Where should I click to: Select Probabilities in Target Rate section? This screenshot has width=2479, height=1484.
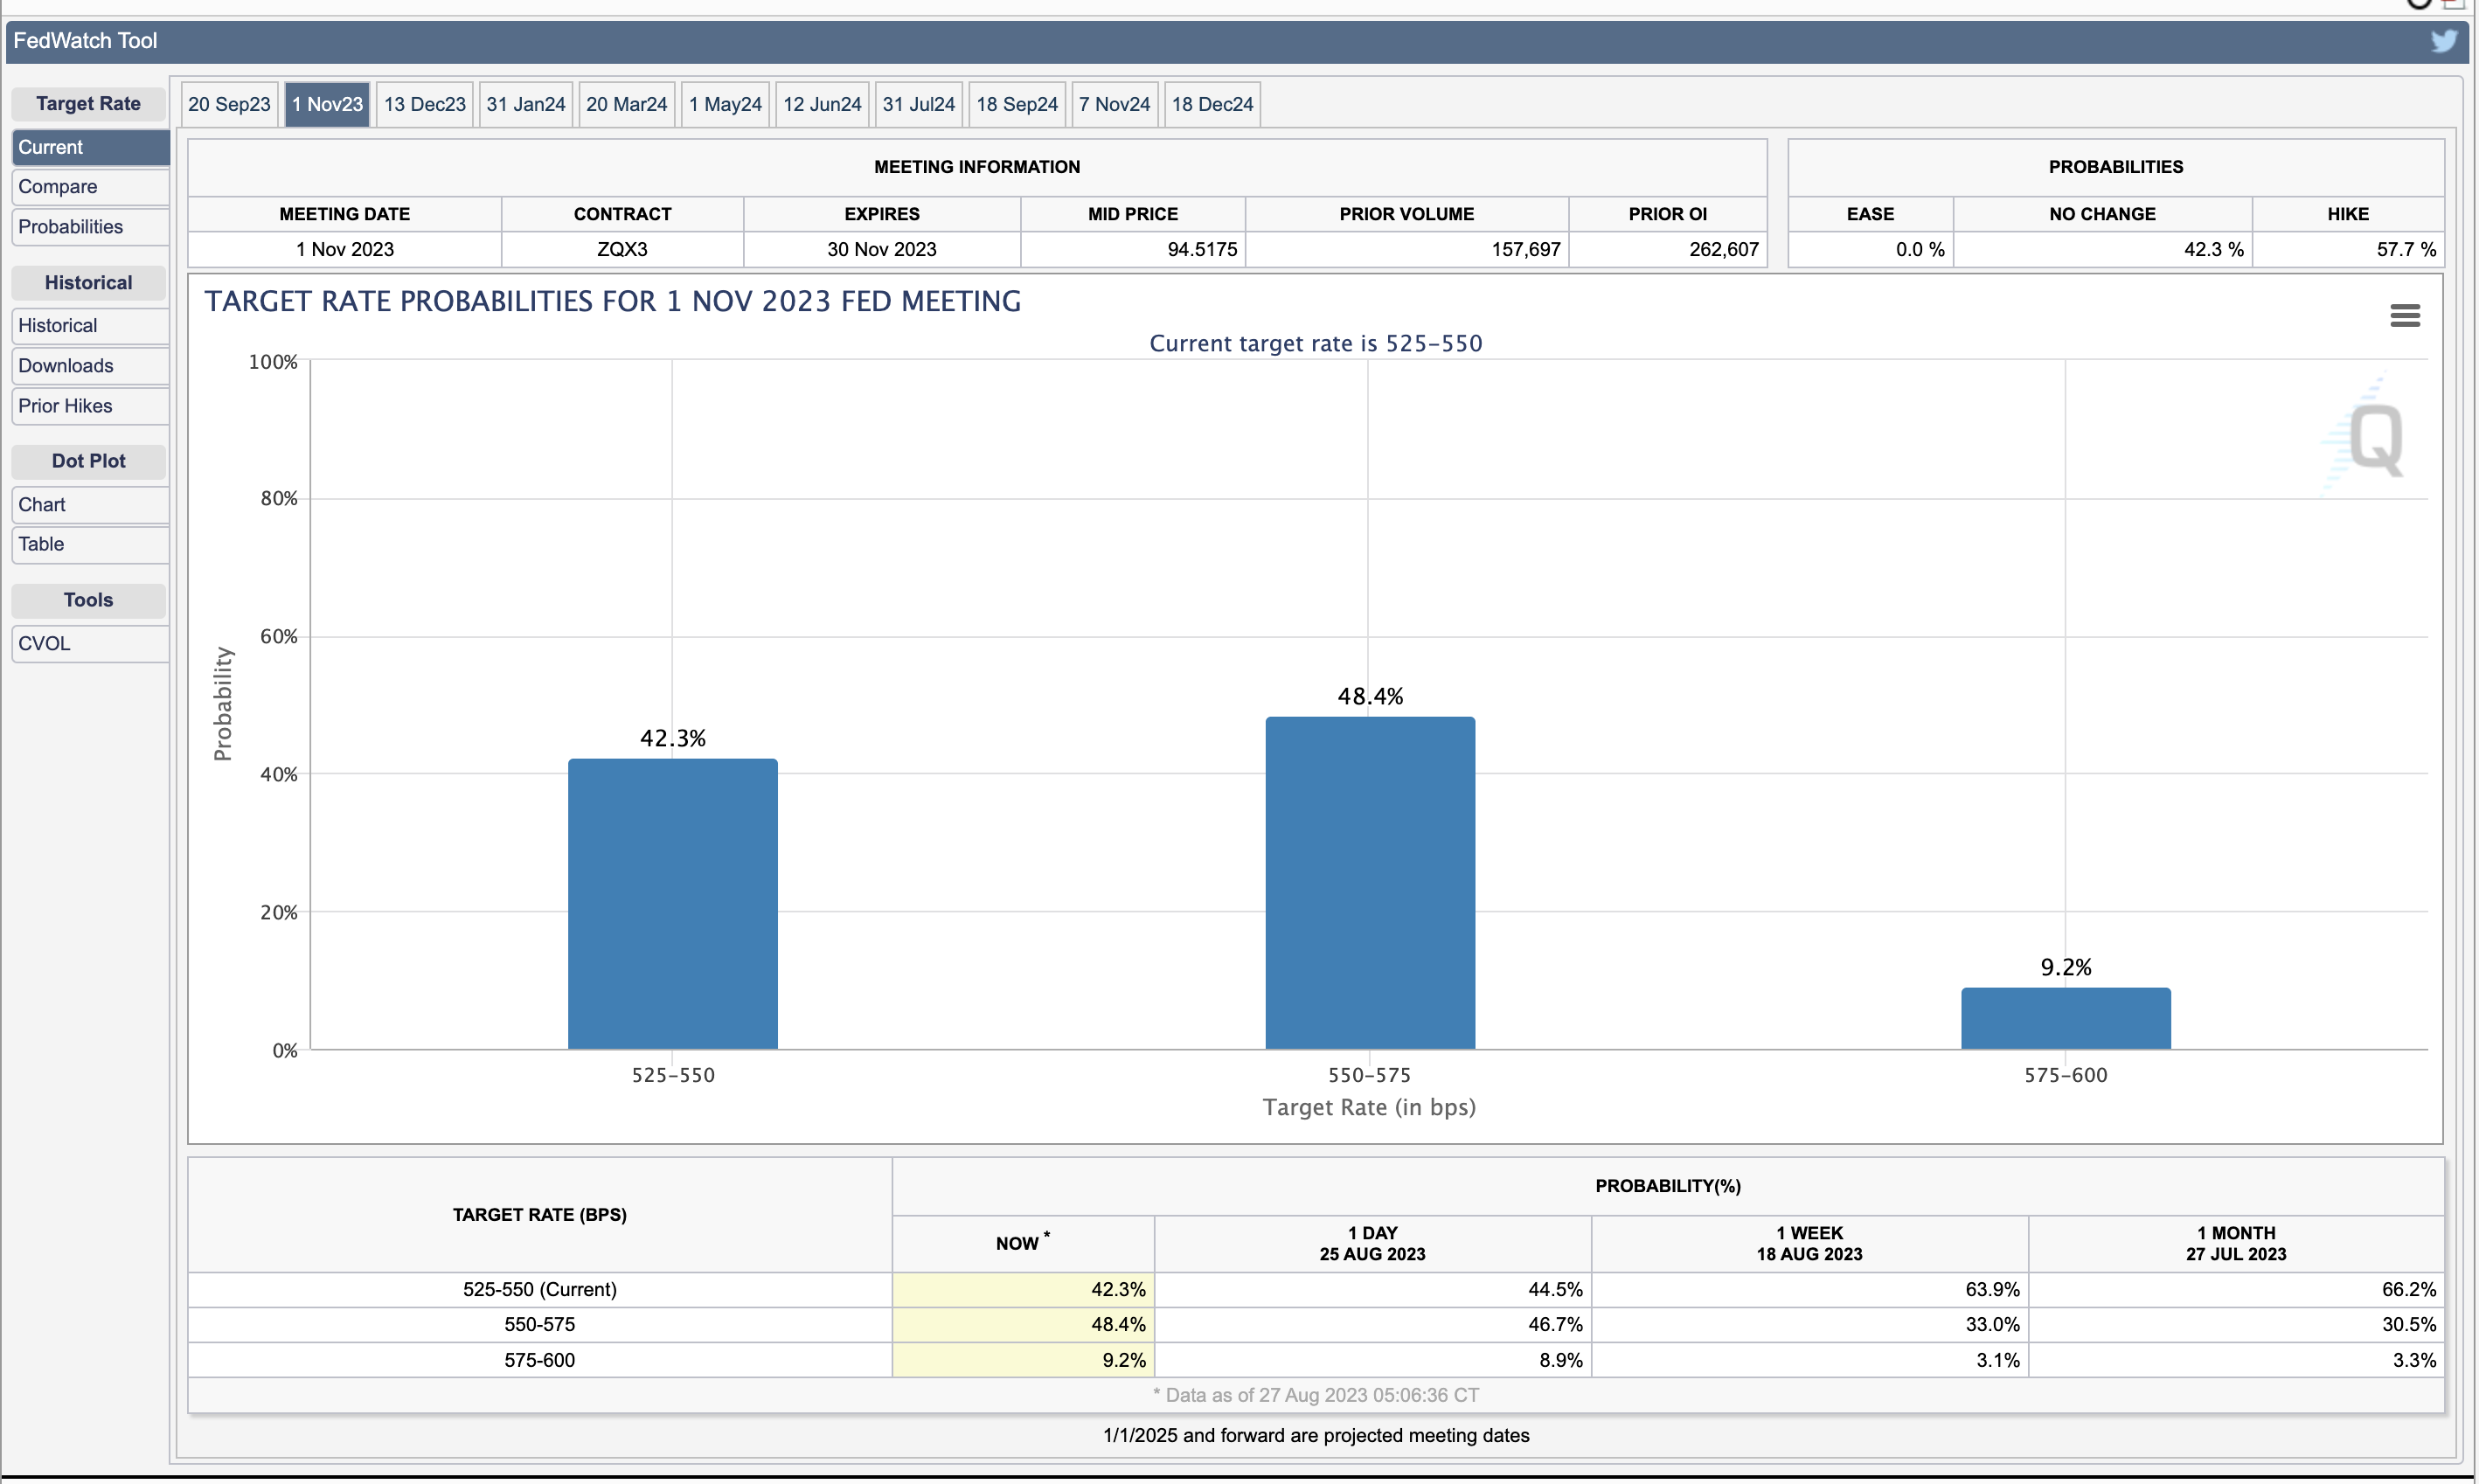[89, 227]
